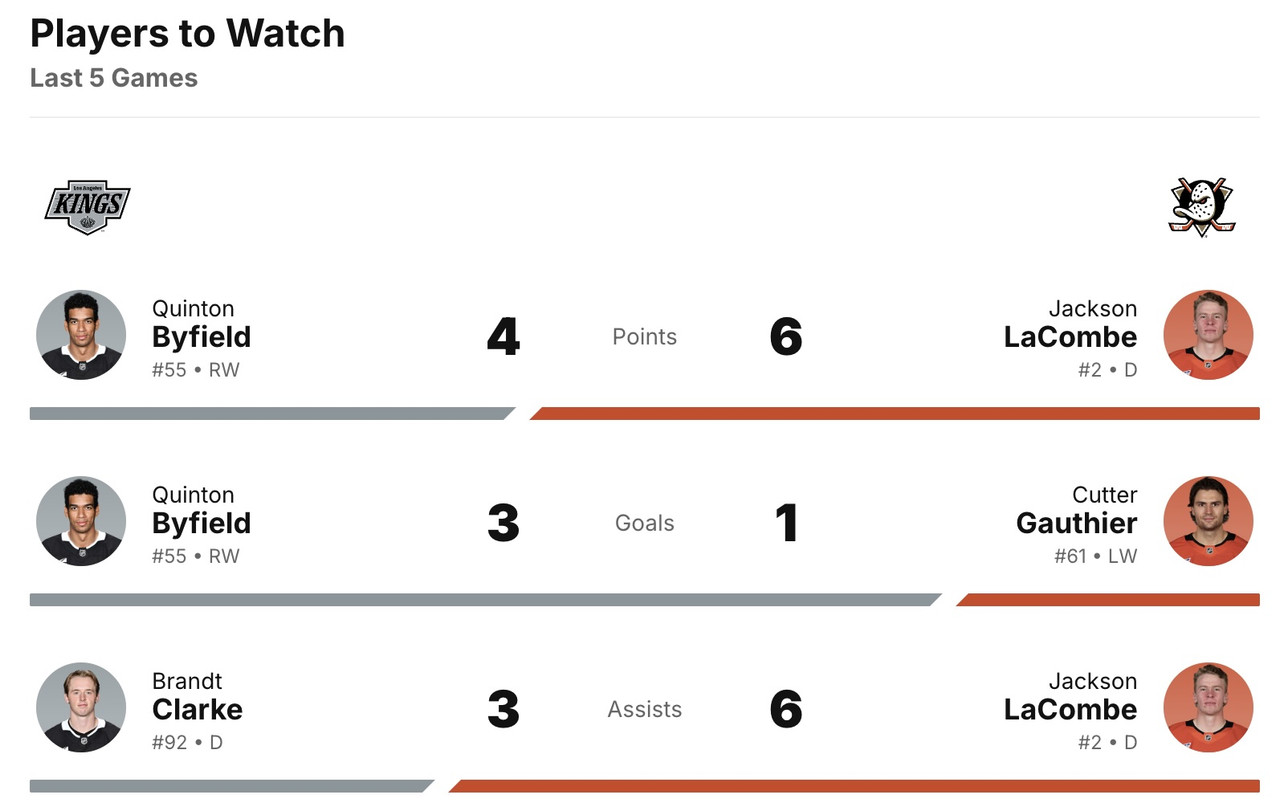The height and width of the screenshot is (811, 1280).
Task: Open Quinton Byfield's headshot in Points row
Action: pos(81,335)
